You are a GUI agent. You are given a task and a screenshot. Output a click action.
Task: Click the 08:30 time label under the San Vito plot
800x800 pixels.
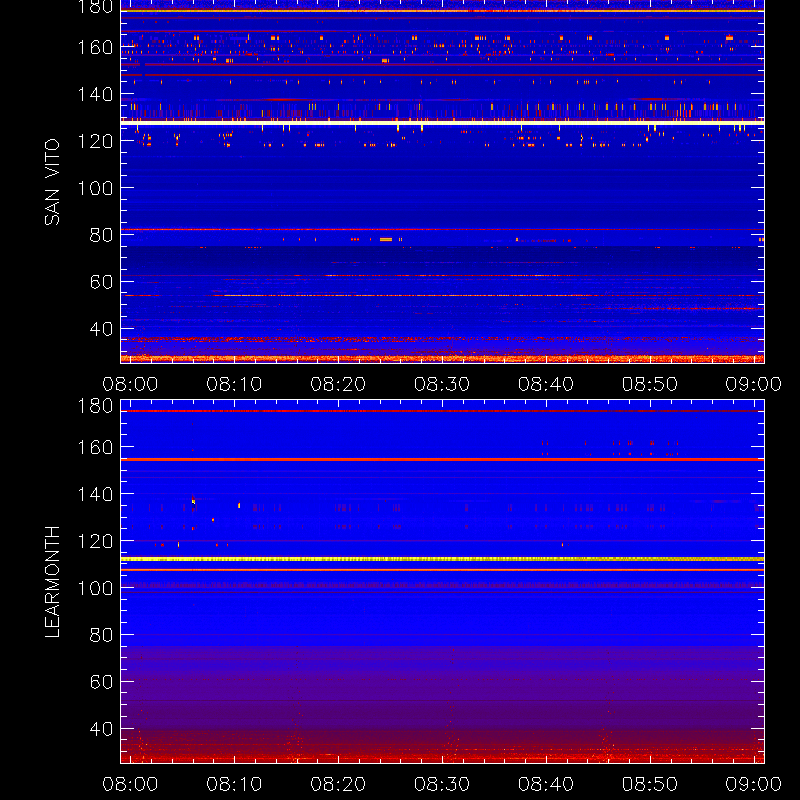pyautogui.click(x=442, y=384)
